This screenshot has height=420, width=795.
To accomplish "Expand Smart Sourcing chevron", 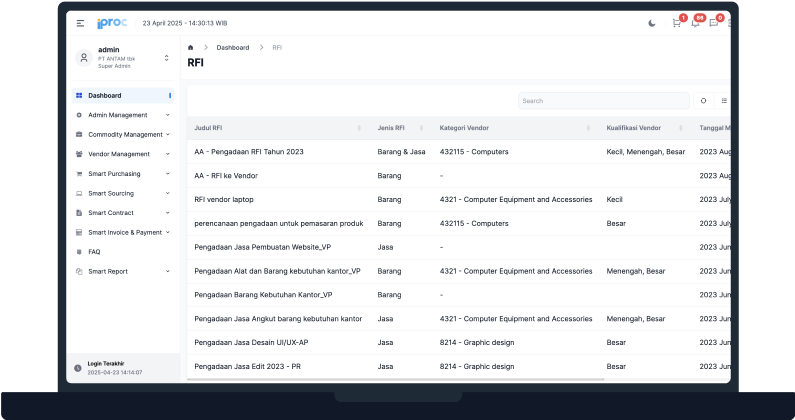I will 167,193.
